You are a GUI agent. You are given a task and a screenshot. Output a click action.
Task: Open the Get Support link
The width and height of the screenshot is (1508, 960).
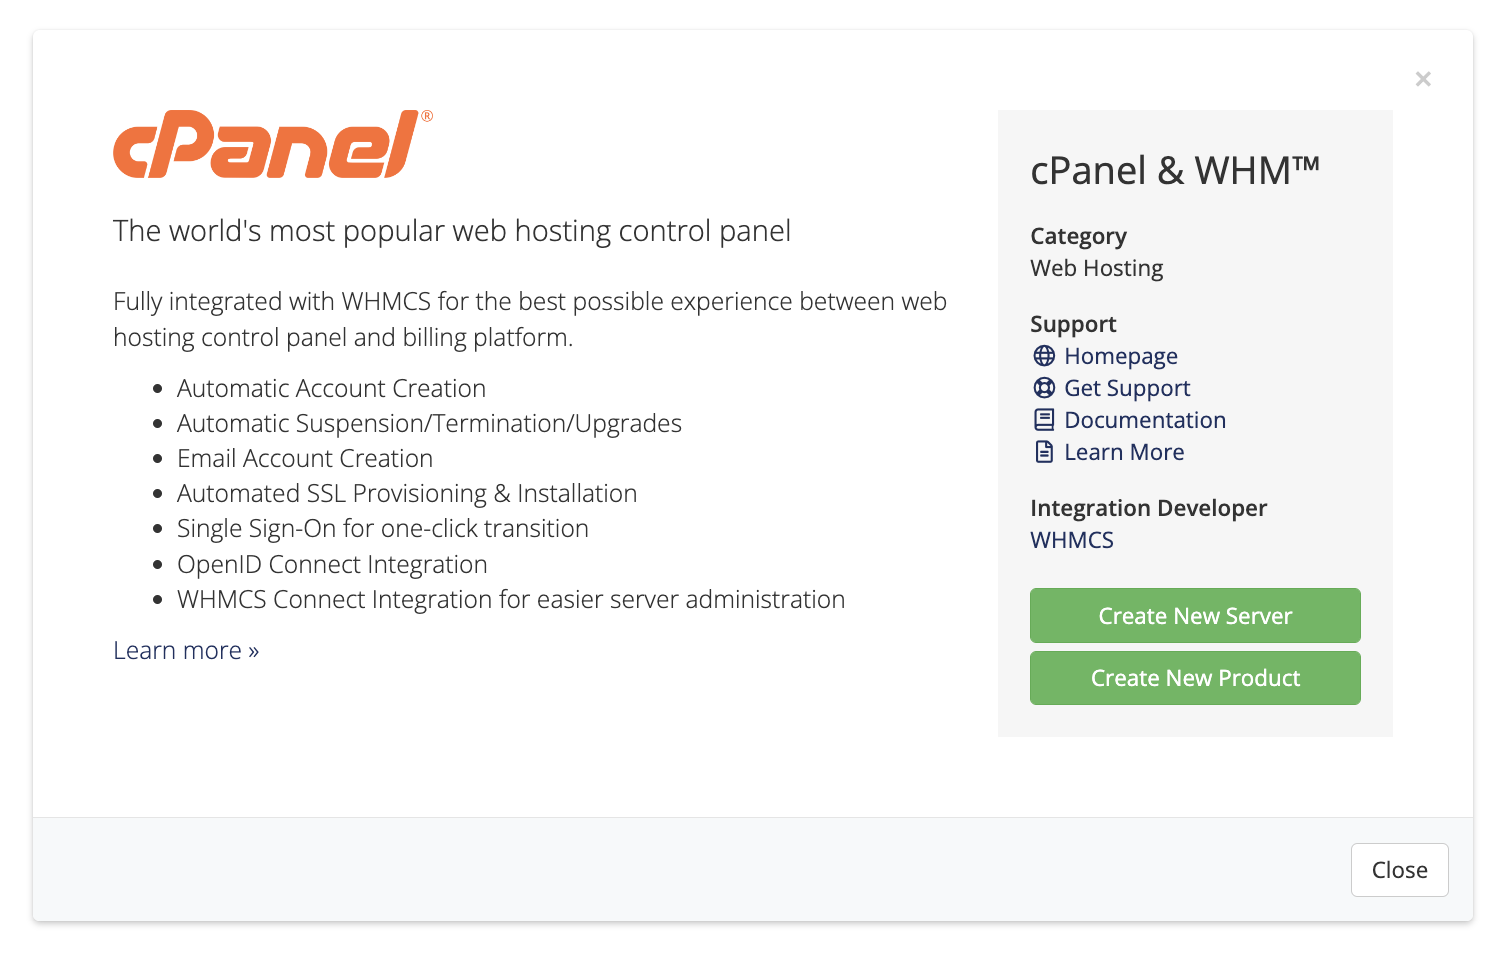(x=1127, y=388)
